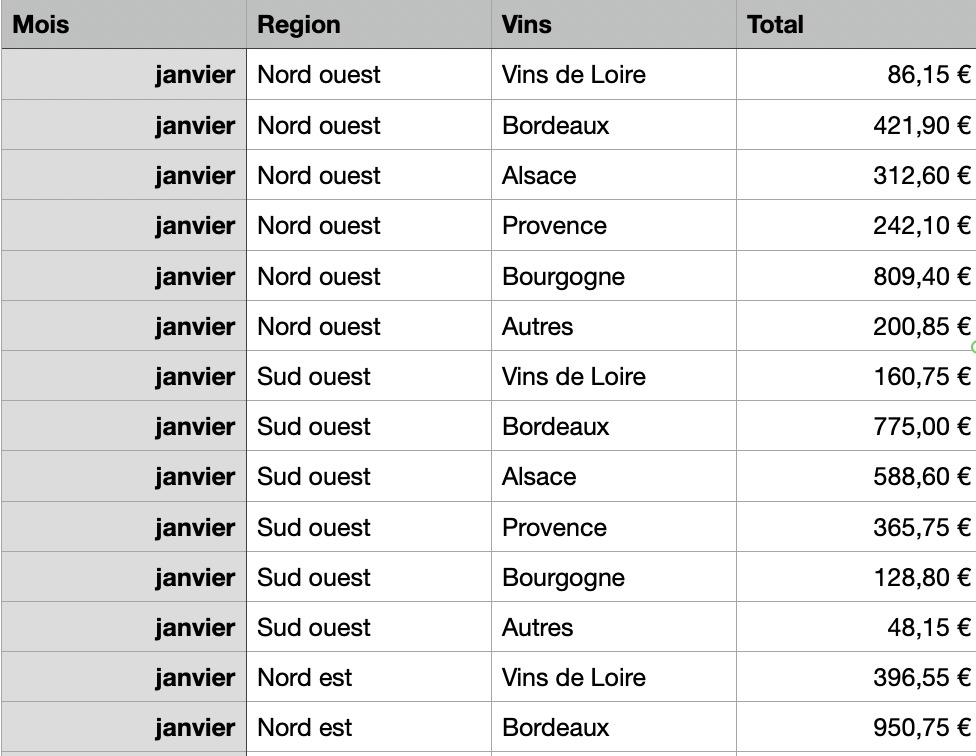Screen dimensions: 976x756
Task: Select the Total column header
Action: [775, 25]
